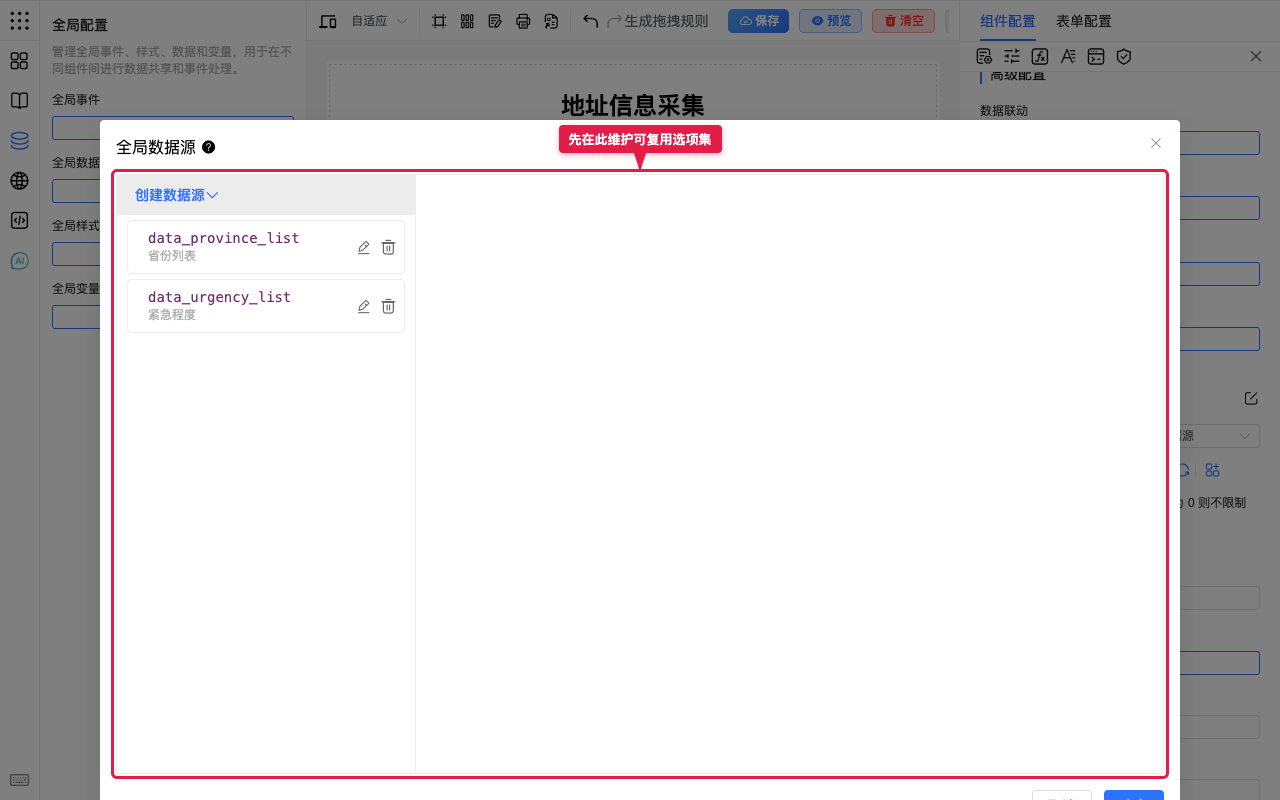Click the form edit toolbar icon
The image size is (1280, 800).
click(495, 21)
